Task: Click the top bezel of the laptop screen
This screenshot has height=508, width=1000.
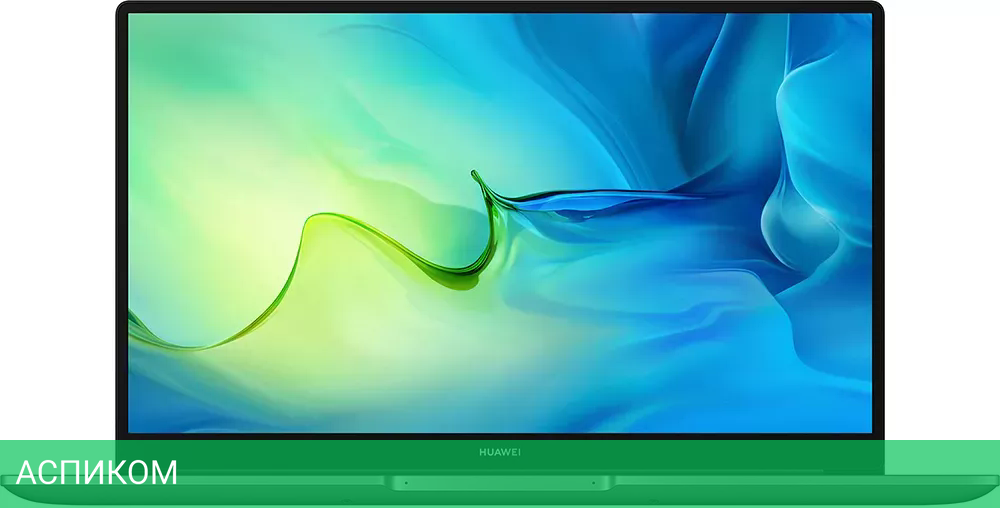Action: coord(500,7)
